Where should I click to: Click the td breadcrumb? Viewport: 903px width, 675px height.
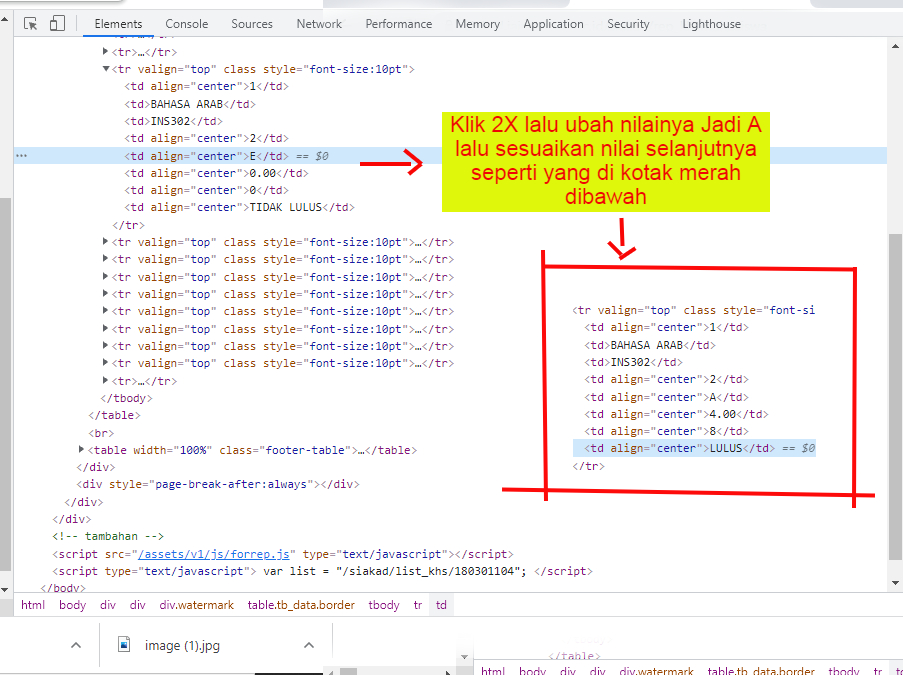pyautogui.click(x=441, y=605)
